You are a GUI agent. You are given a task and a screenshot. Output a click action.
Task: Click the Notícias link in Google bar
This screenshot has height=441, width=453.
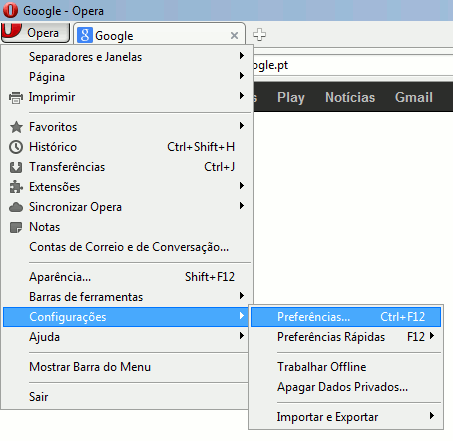(x=350, y=97)
